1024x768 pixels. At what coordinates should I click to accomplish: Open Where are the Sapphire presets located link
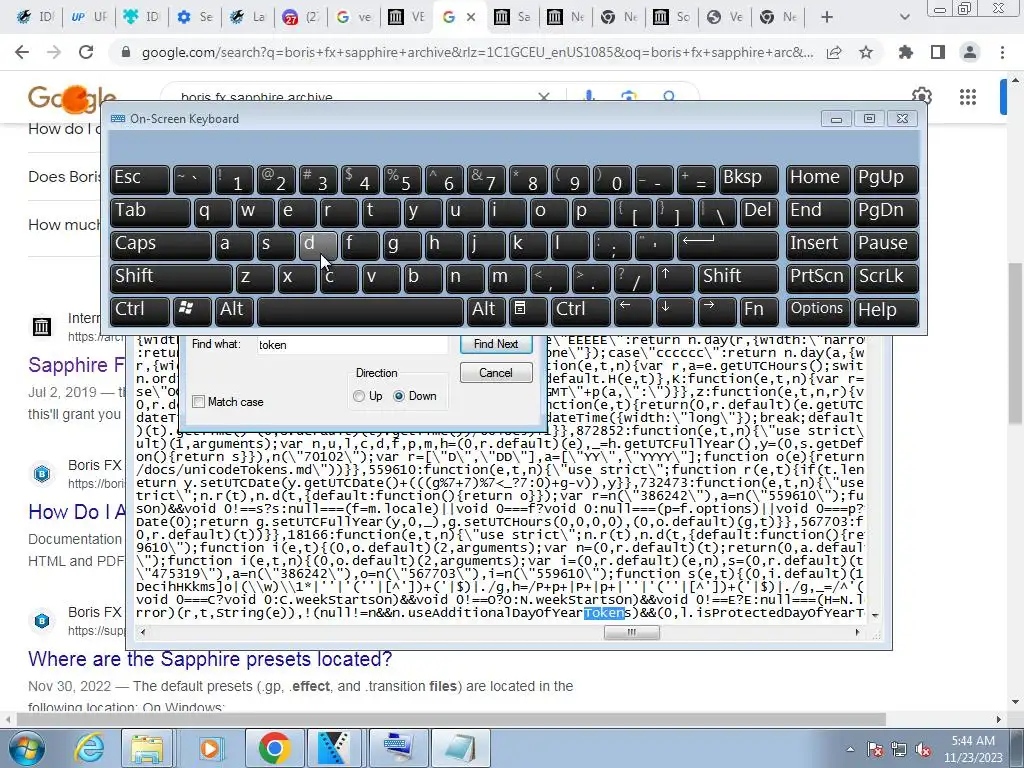pyautogui.click(x=210, y=659)
